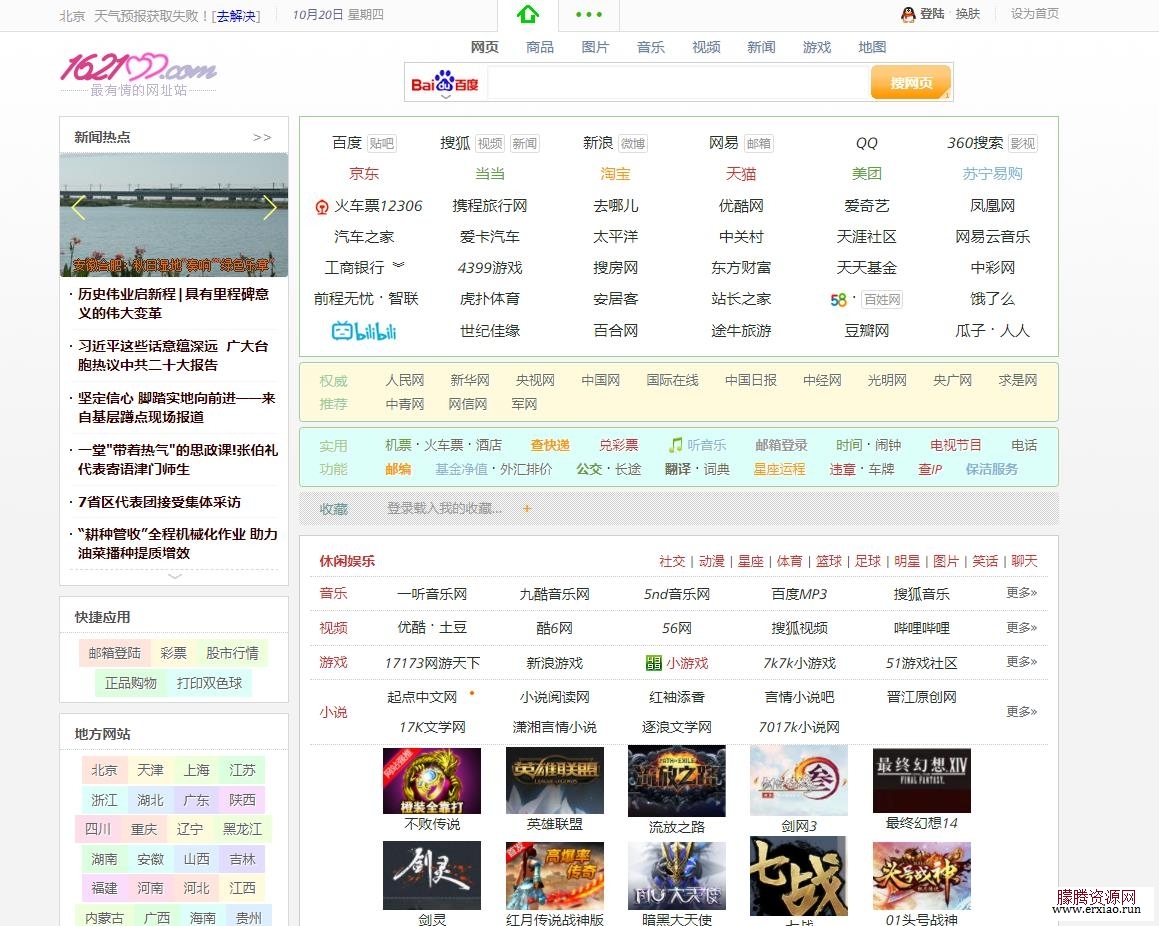Focus the Baidu search input field
The height and width of the screenshot is (926, 1159).
pyautogui.click(x=678, y=83)
